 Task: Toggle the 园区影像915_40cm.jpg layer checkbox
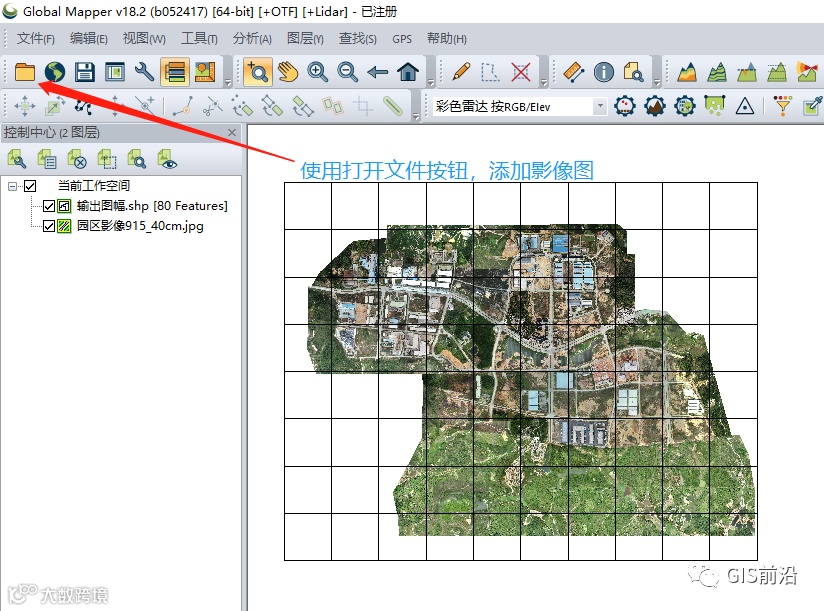(49, 226)
